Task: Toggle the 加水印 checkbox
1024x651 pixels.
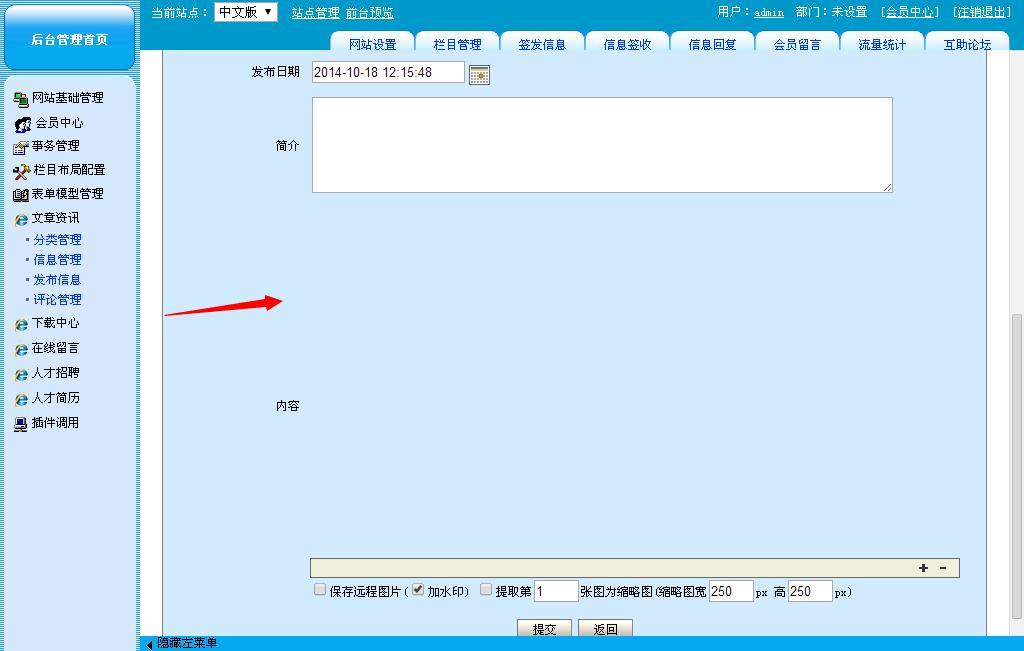Action: [418, 590]
